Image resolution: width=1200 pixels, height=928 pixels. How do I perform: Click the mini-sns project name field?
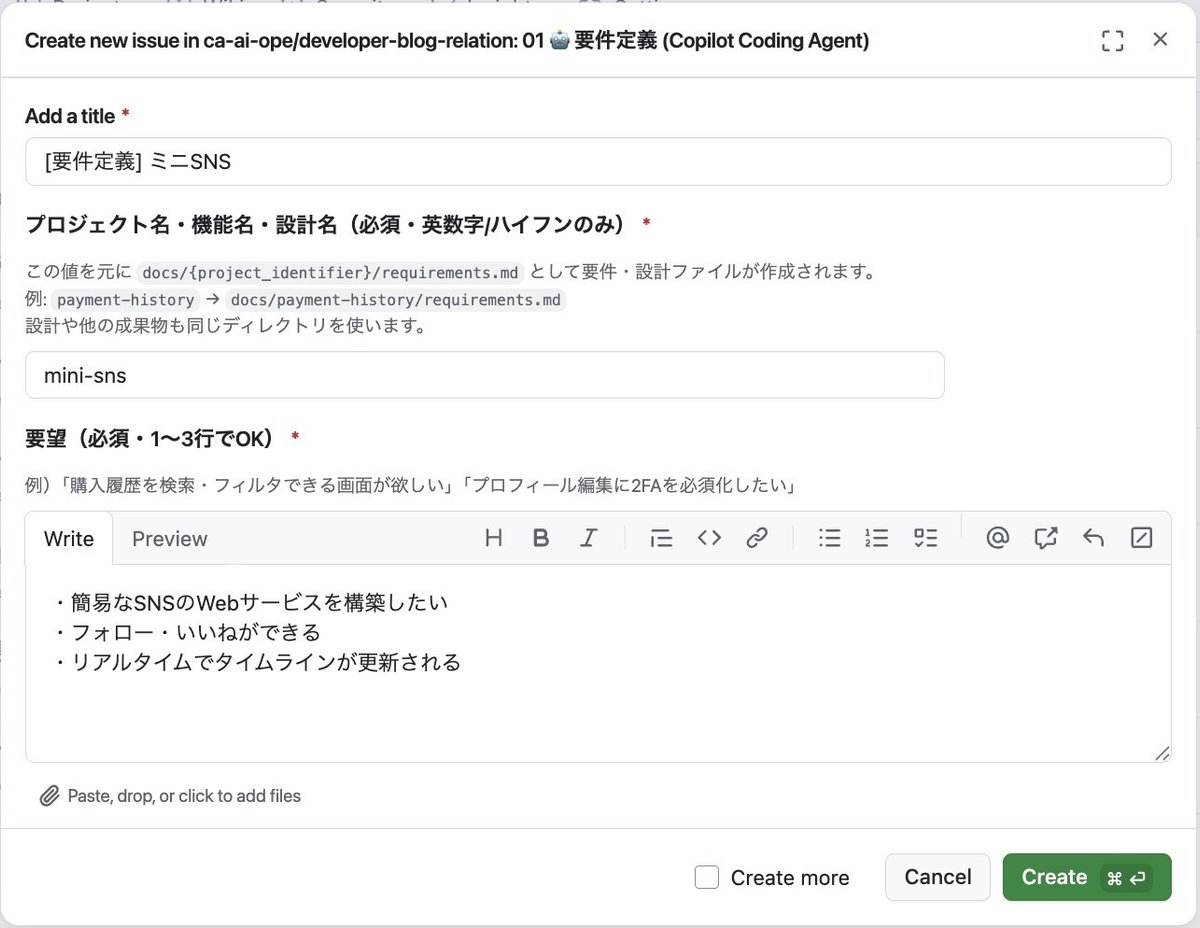click(485, 375)
